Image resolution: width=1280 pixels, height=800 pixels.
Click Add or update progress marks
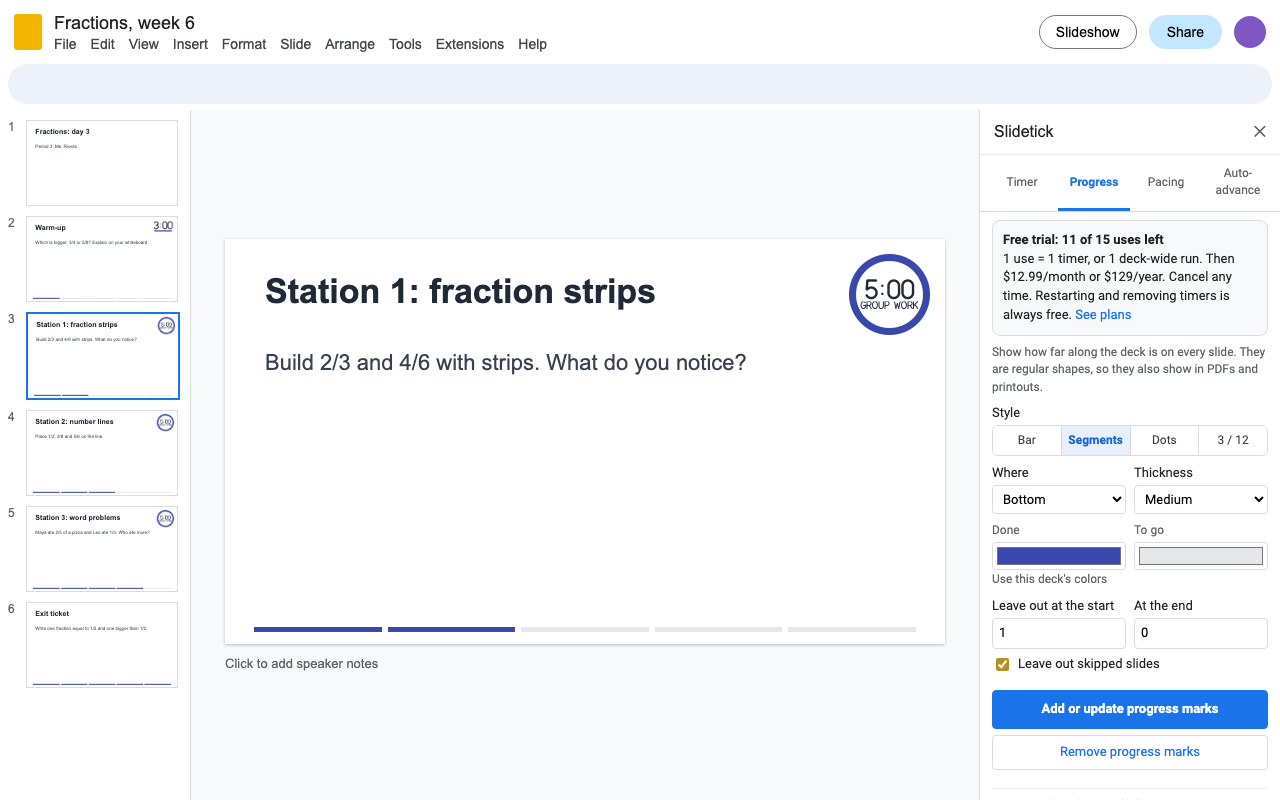(x=1130, y=709)
